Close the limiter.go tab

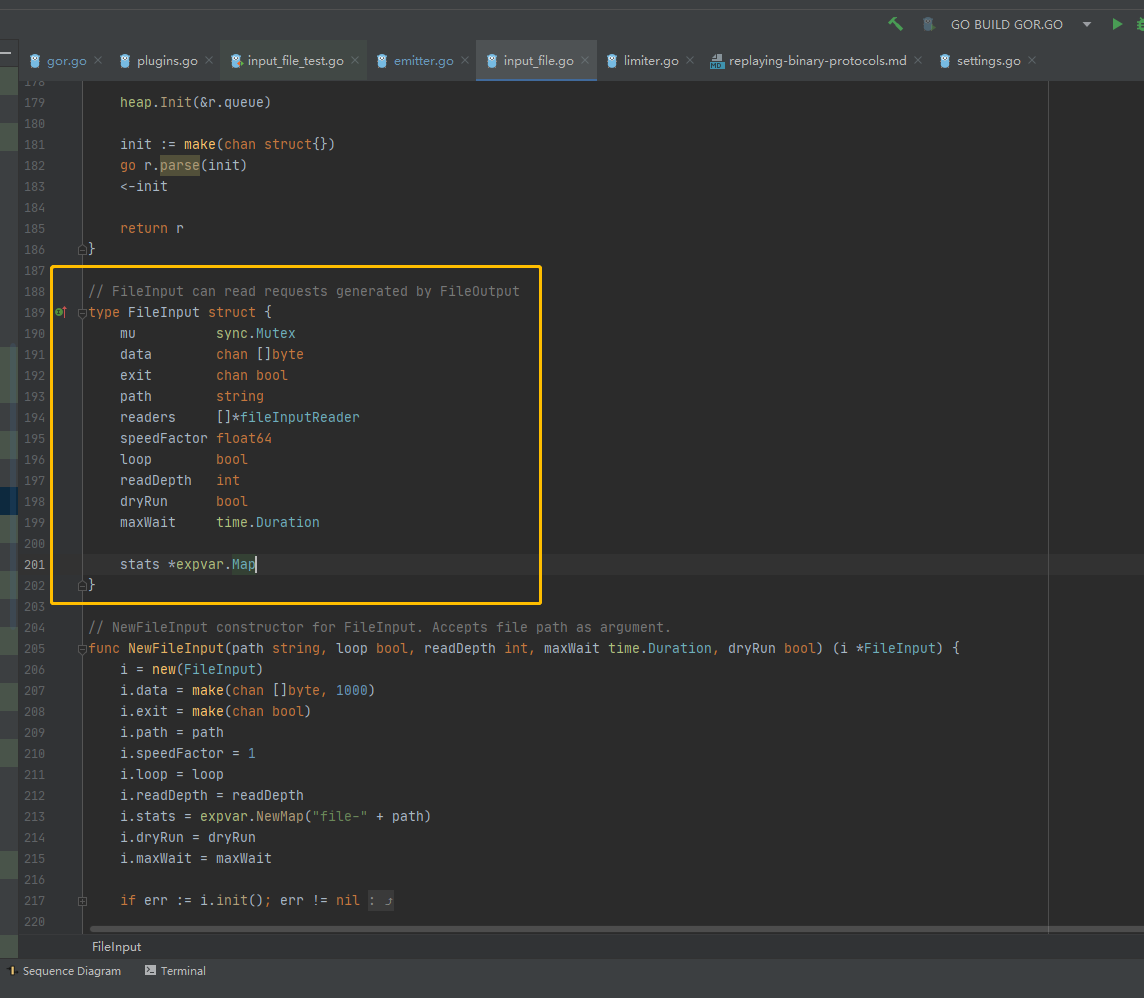click(x=689, y=60)
